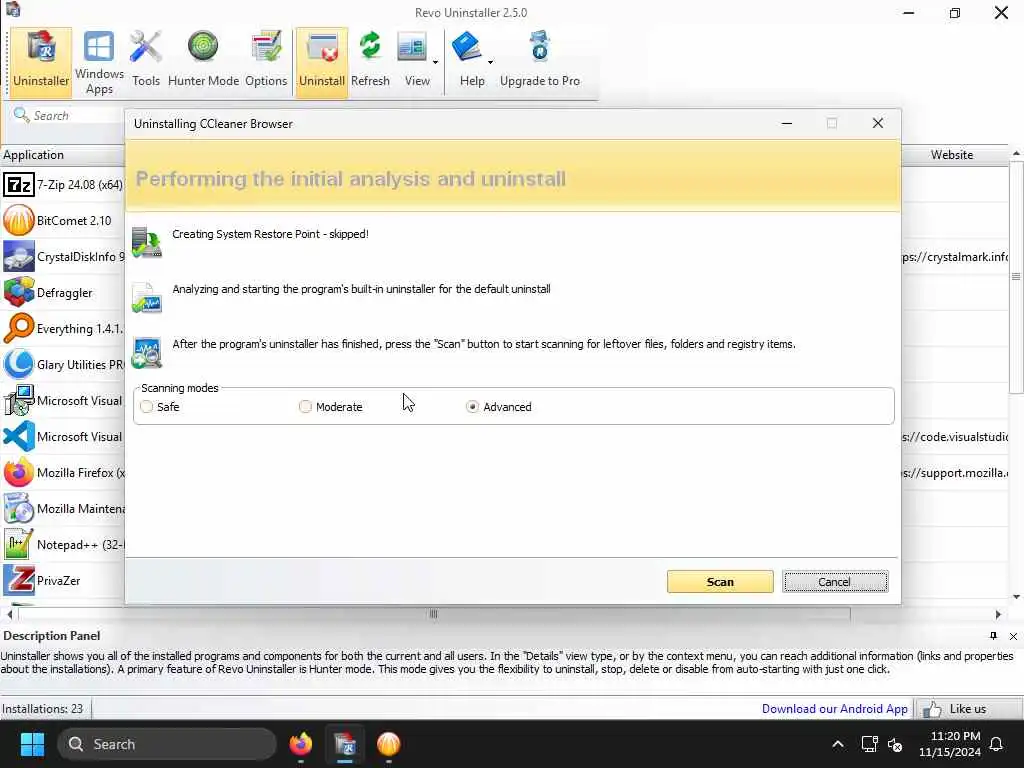Select the 7-Zip 24.08 entry
The image size is (1024, 768).
coord(63,185)
